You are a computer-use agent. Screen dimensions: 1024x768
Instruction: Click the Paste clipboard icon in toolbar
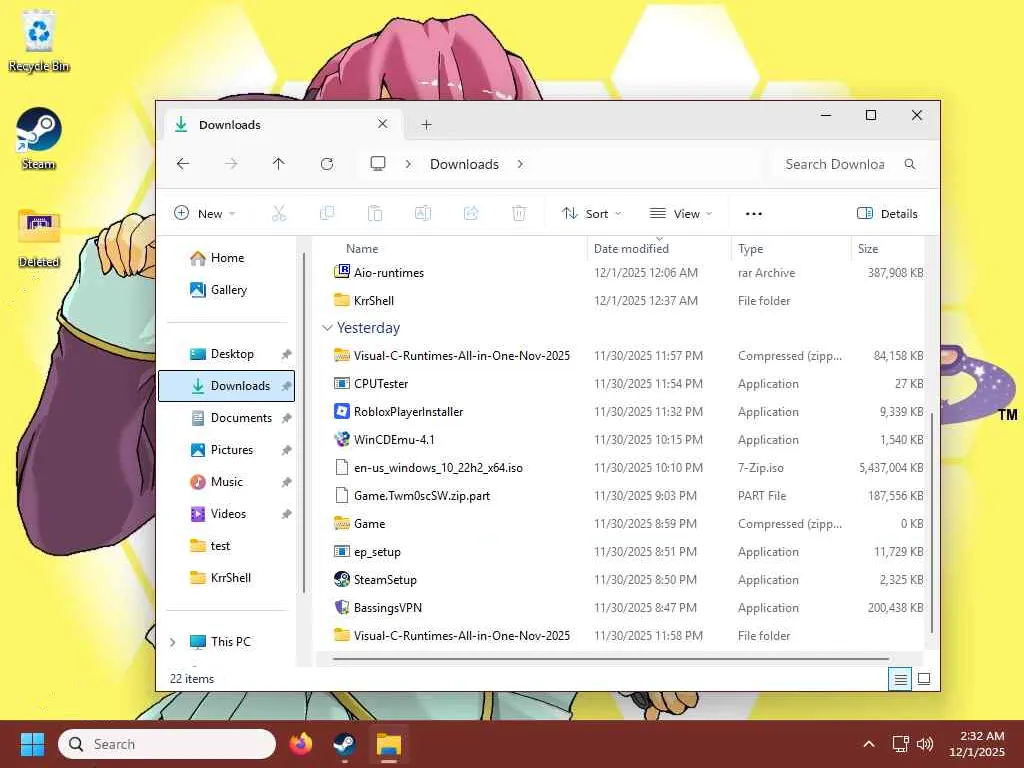pos(375,213)
